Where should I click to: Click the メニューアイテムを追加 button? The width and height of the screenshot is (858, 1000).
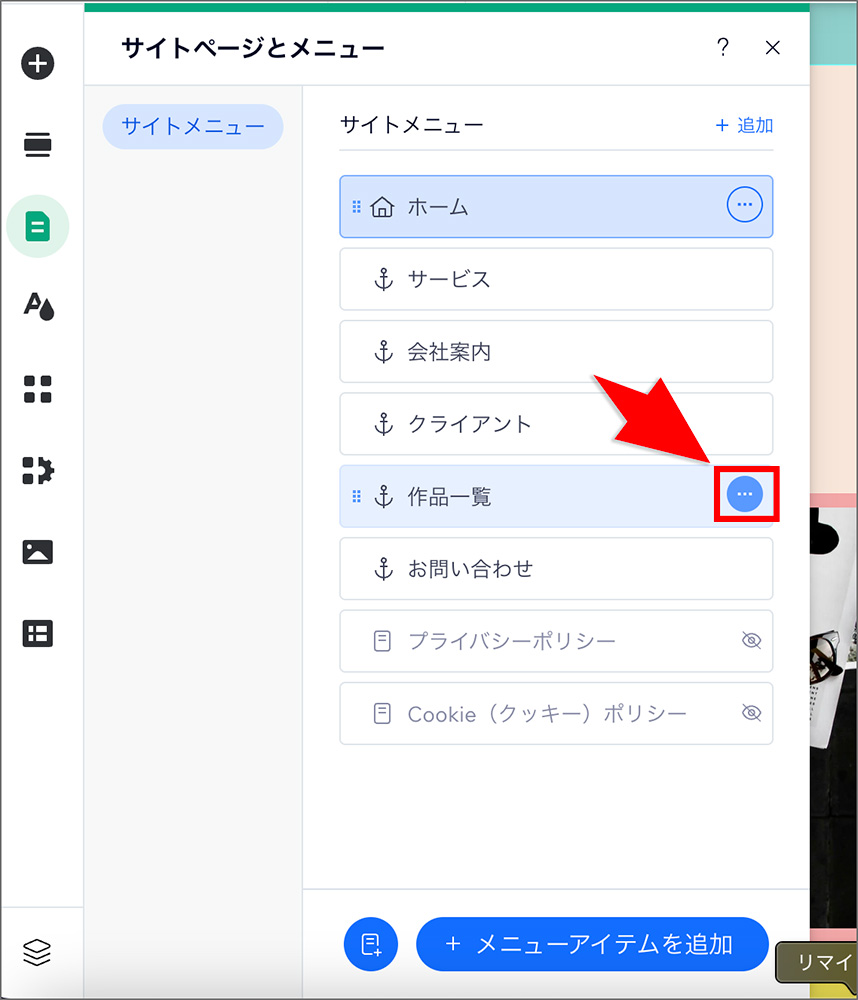click(x=592, y=944)
